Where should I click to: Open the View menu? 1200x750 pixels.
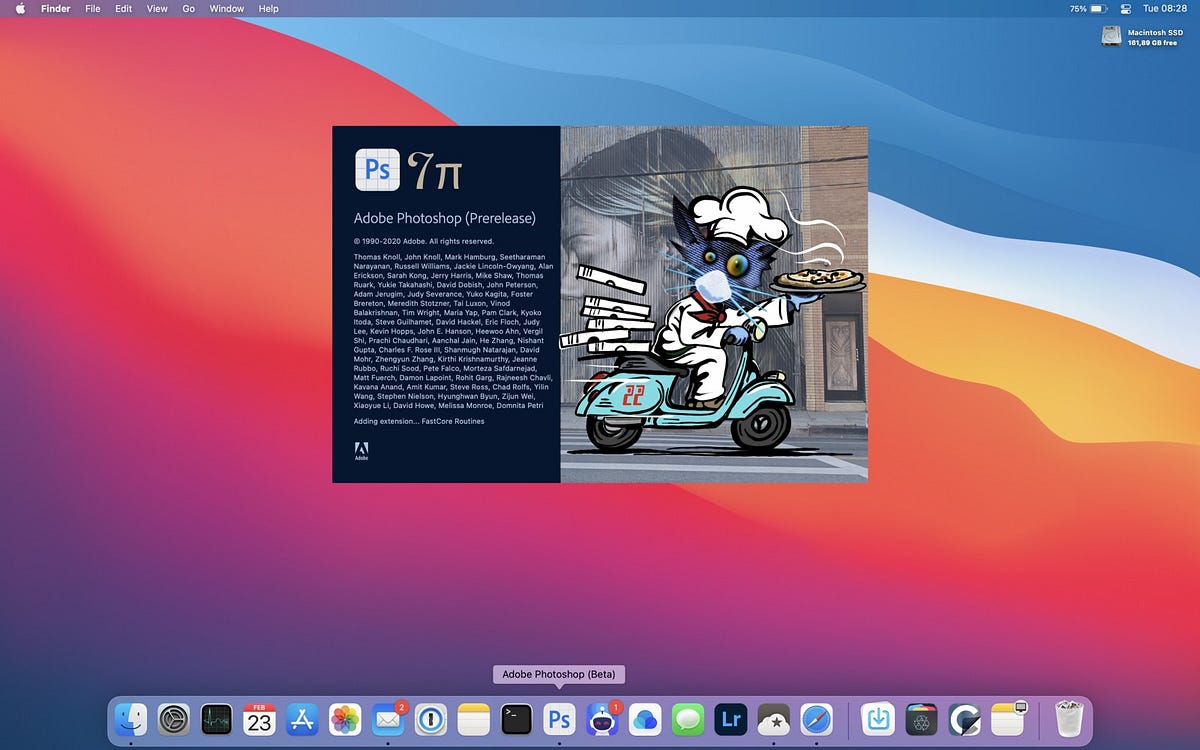point(157,8)
